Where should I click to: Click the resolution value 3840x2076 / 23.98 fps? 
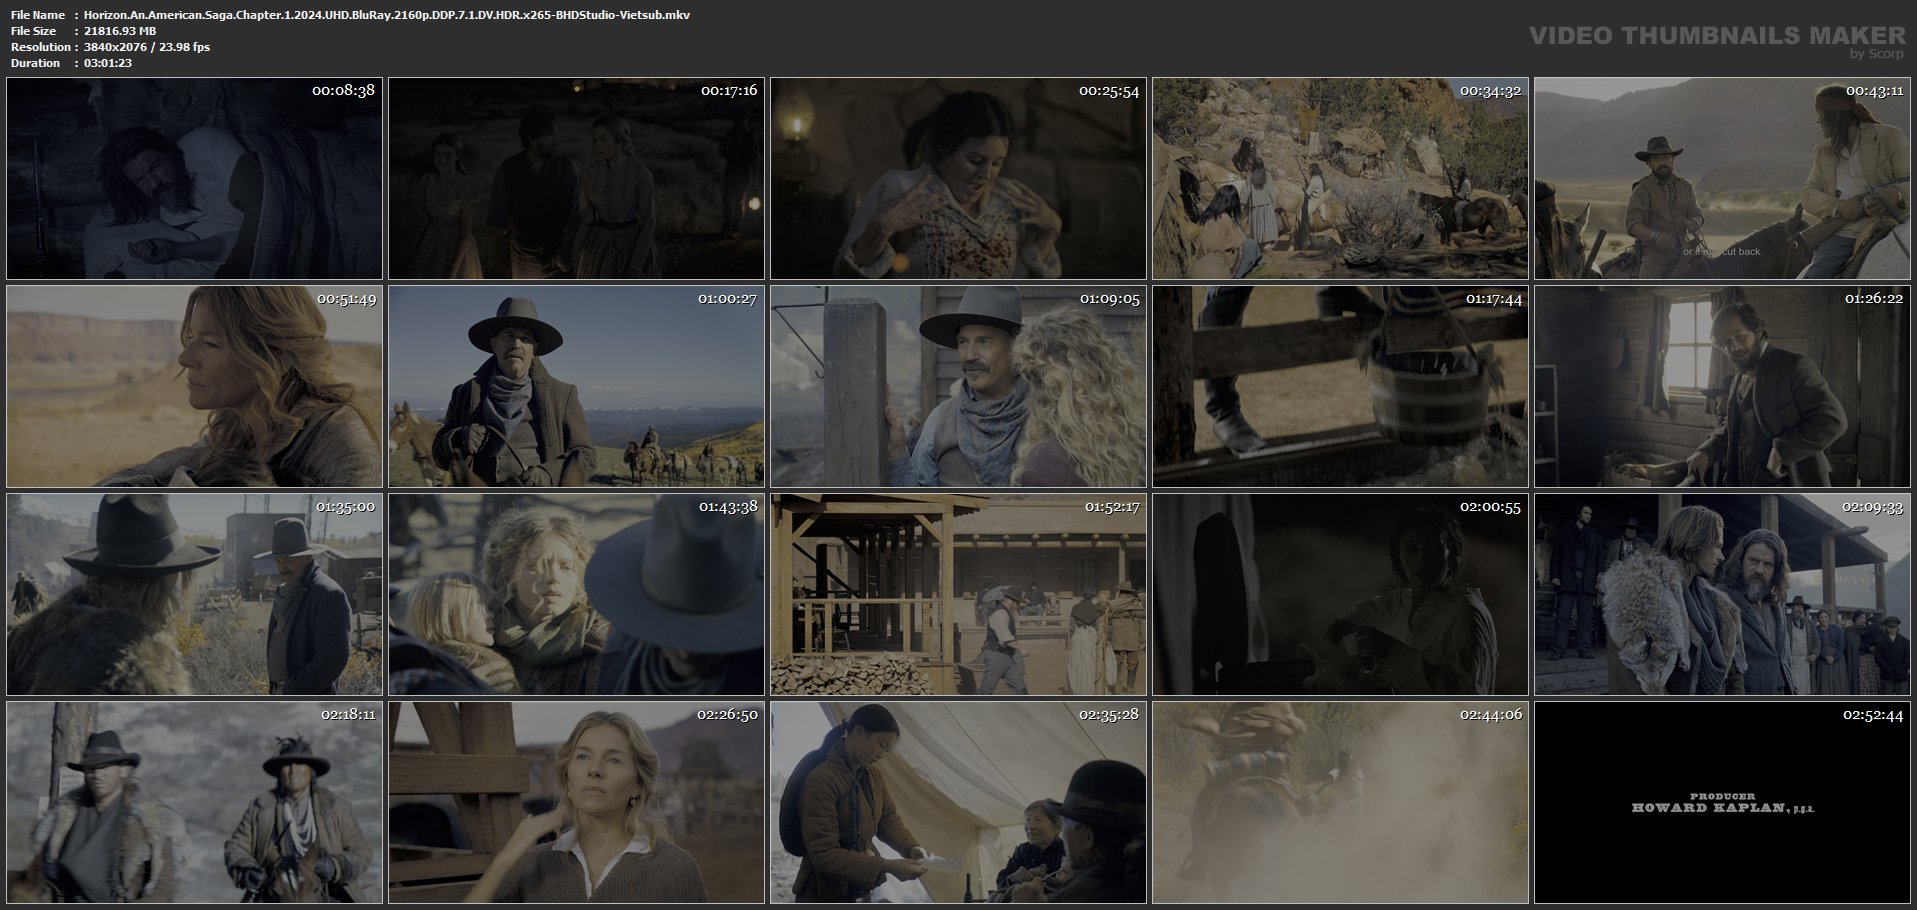[147, 47]
